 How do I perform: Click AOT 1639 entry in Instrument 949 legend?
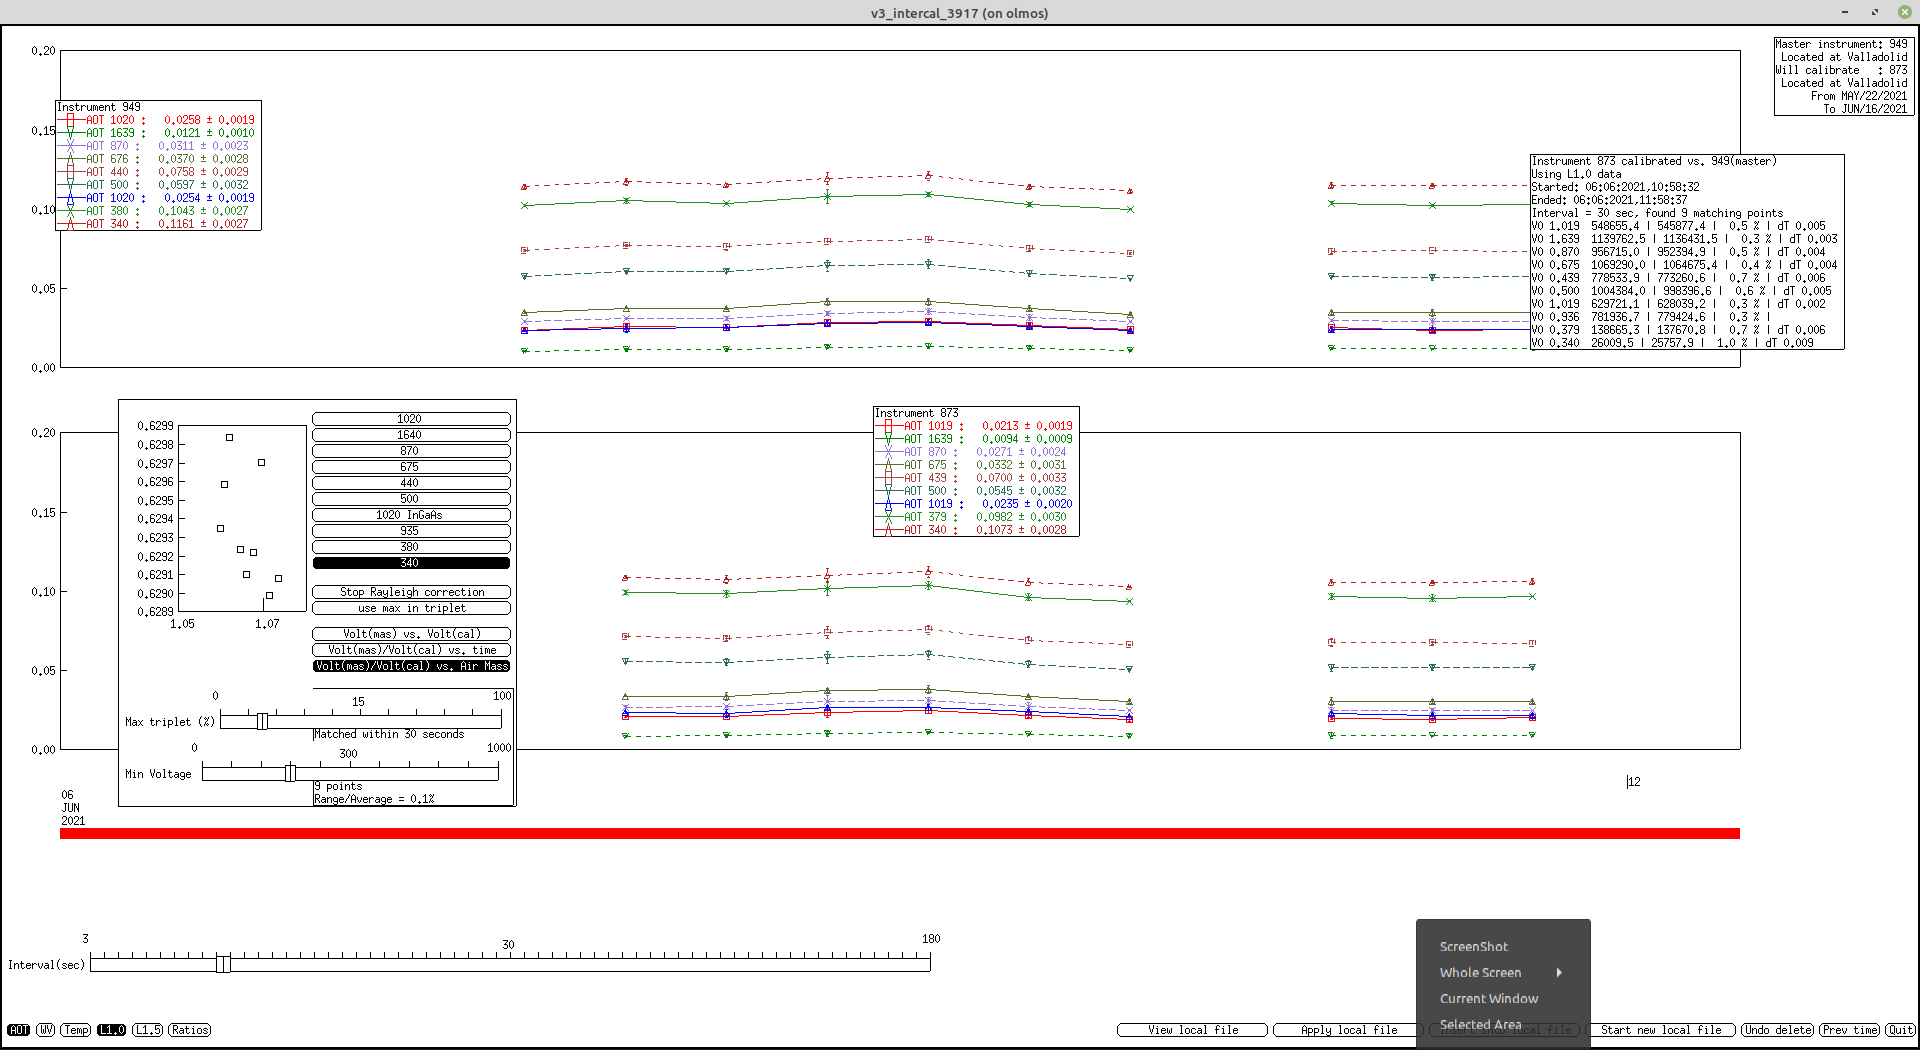point(157,133)
